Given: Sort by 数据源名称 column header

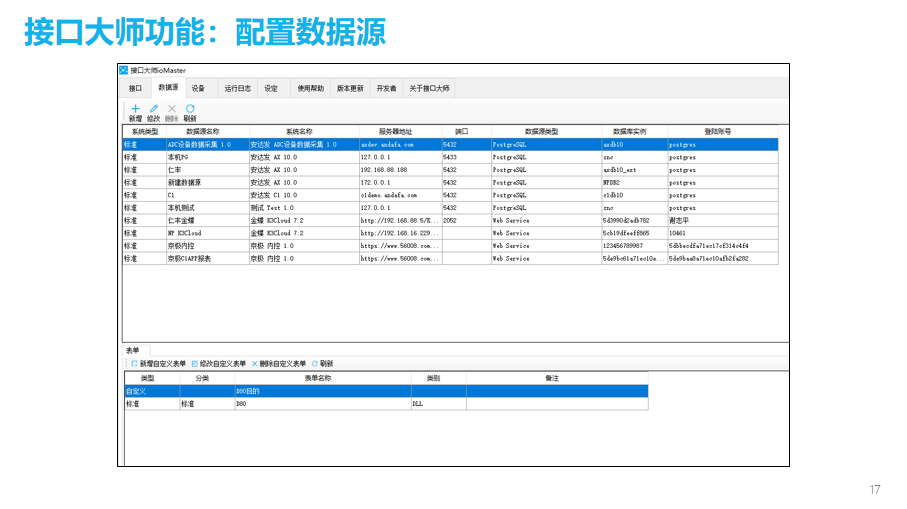Looking at the screenshot, I should 203,131.
